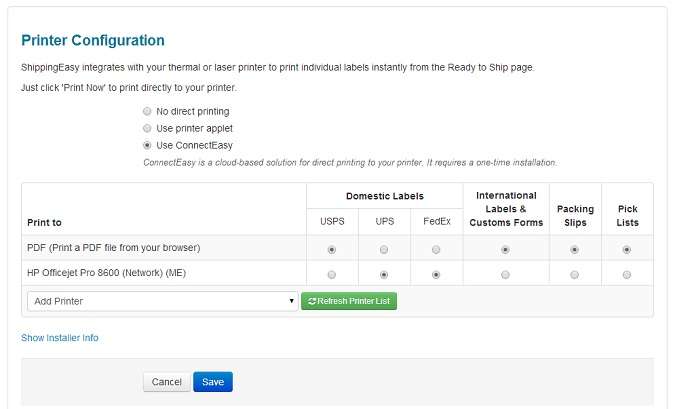
Task: Assign Packing Slips to HP Officejet printer
Action: (x=575, y=274)
